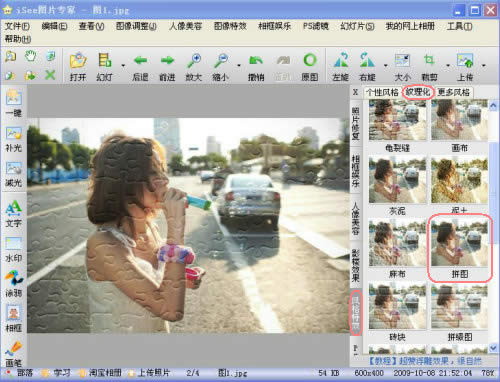Open the 幻灯片(S) menu
Image resolution: width=500 pixels, height=382 pixels.
pos(357,26)
